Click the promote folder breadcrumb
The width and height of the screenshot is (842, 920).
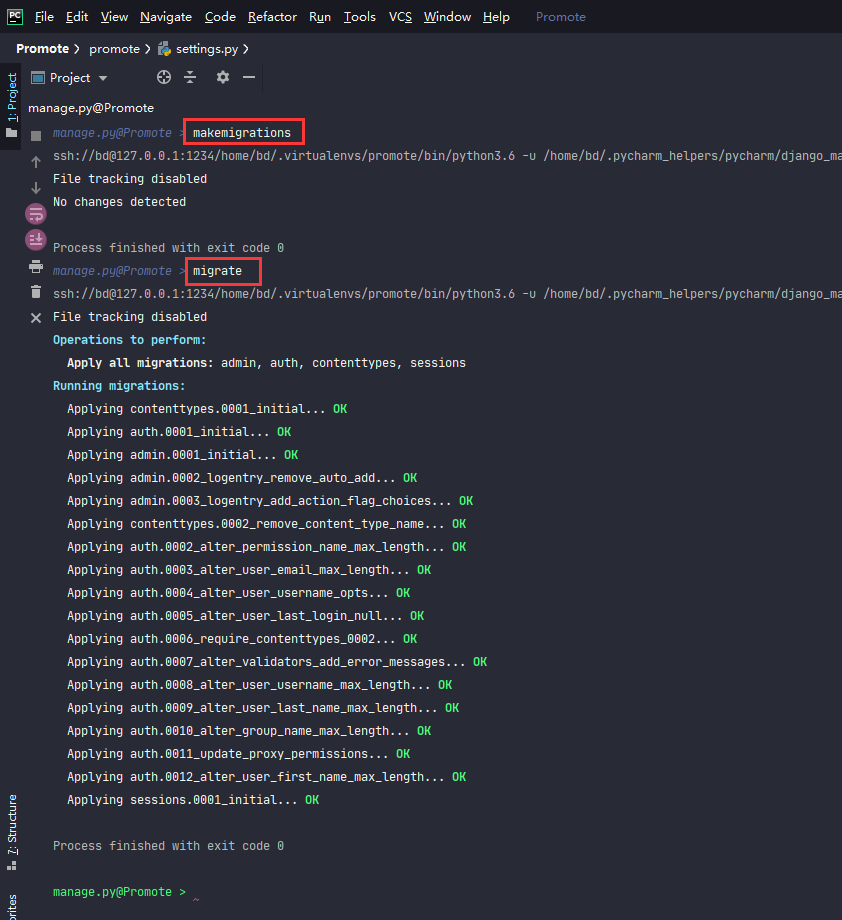(x=114, y=49)
